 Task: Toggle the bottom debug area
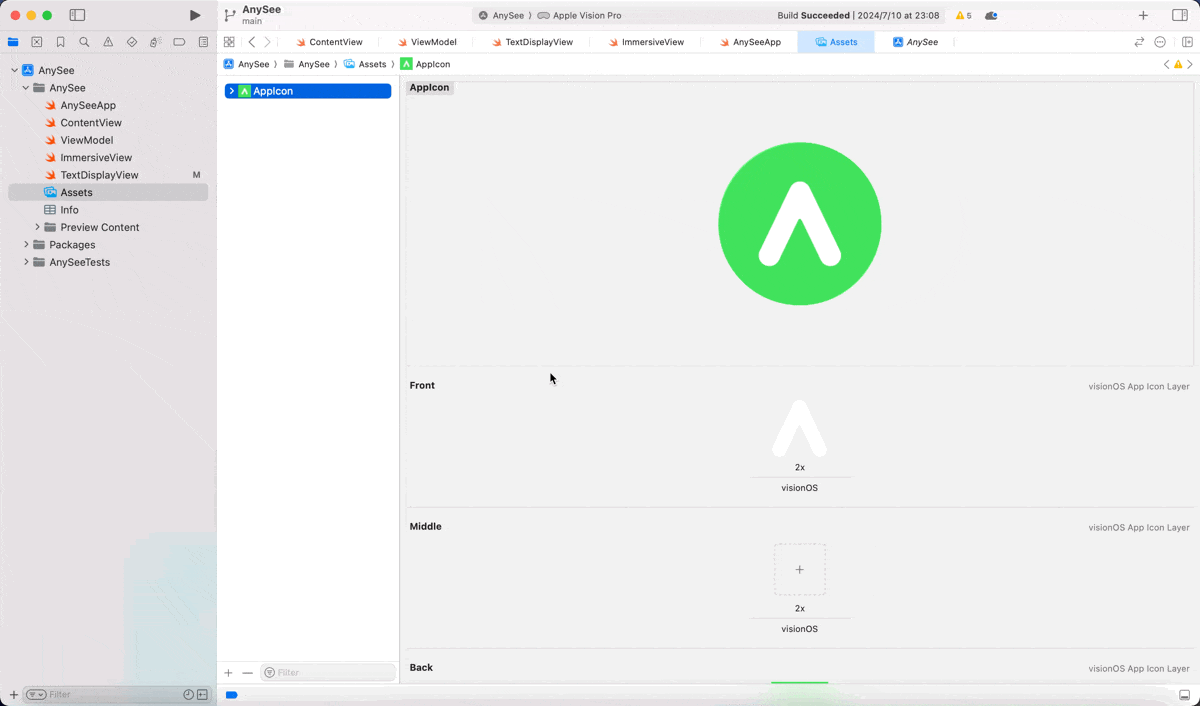(1184, 695)
